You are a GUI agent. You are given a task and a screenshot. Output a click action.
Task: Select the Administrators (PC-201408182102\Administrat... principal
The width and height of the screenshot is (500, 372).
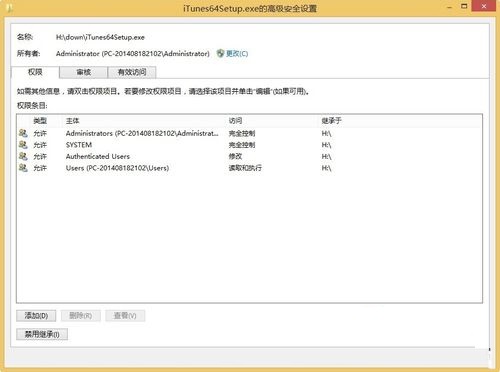[142, 133]
